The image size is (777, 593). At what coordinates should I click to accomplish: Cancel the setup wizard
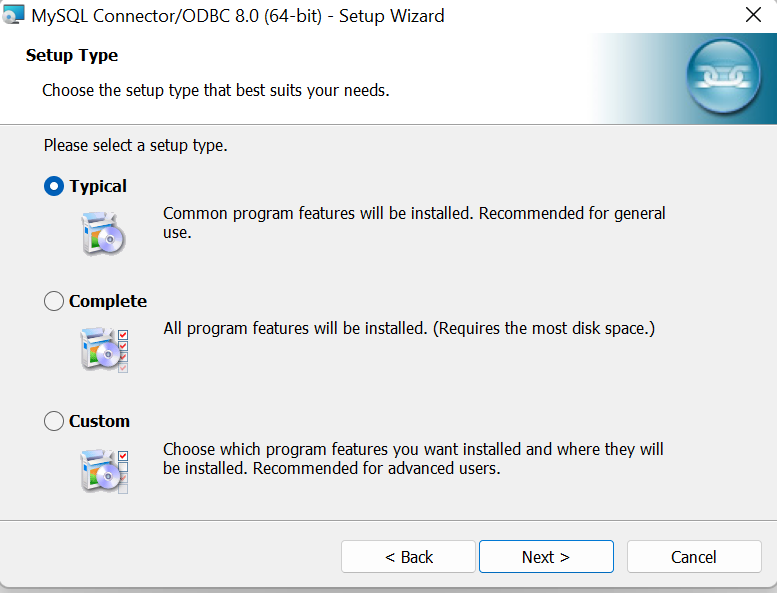tap(693, 557)
